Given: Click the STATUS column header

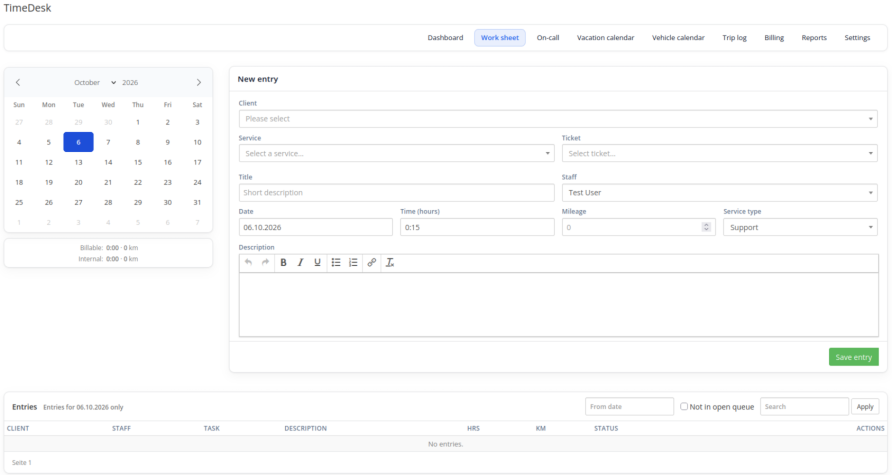Looking at the screenshot, I should pos(606,428).
